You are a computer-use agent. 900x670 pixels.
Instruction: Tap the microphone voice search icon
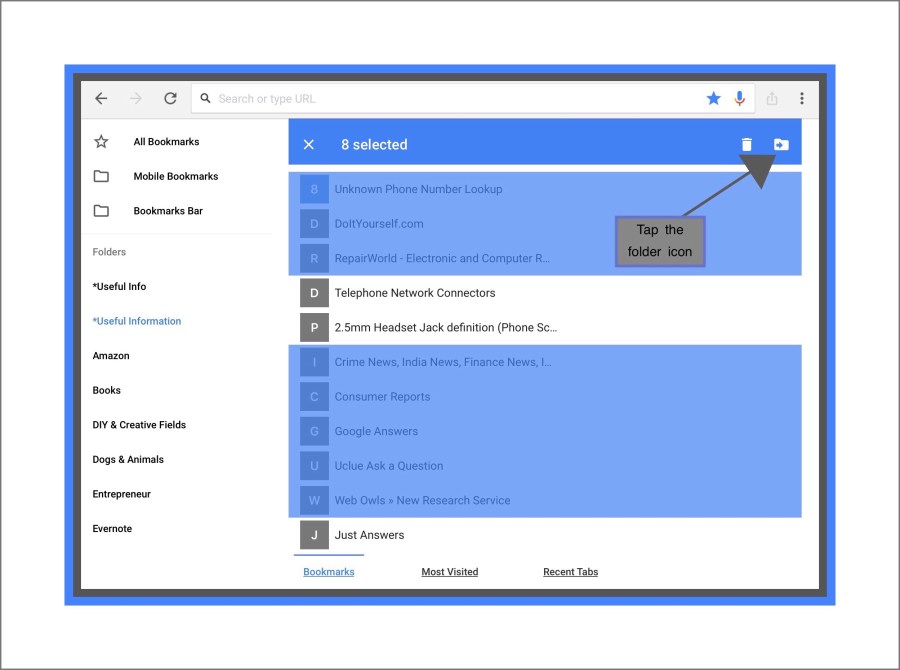tap(740, 99)
